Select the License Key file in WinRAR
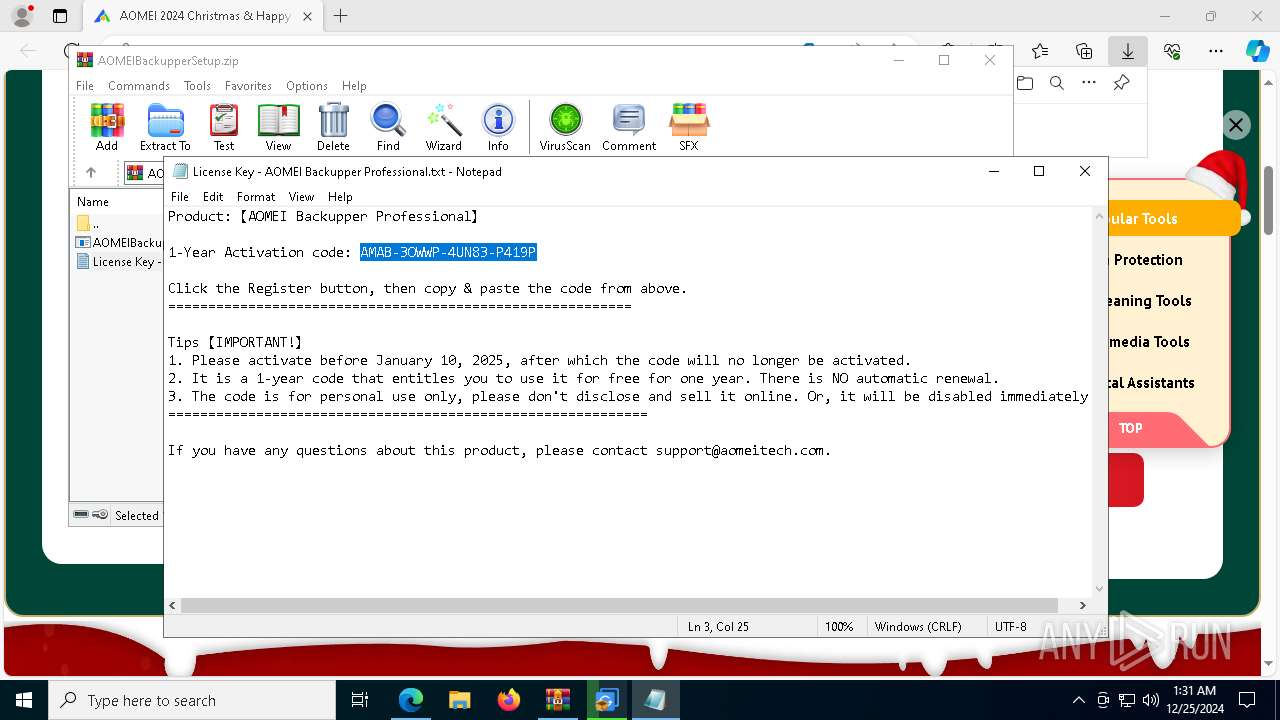 (117, 262)
